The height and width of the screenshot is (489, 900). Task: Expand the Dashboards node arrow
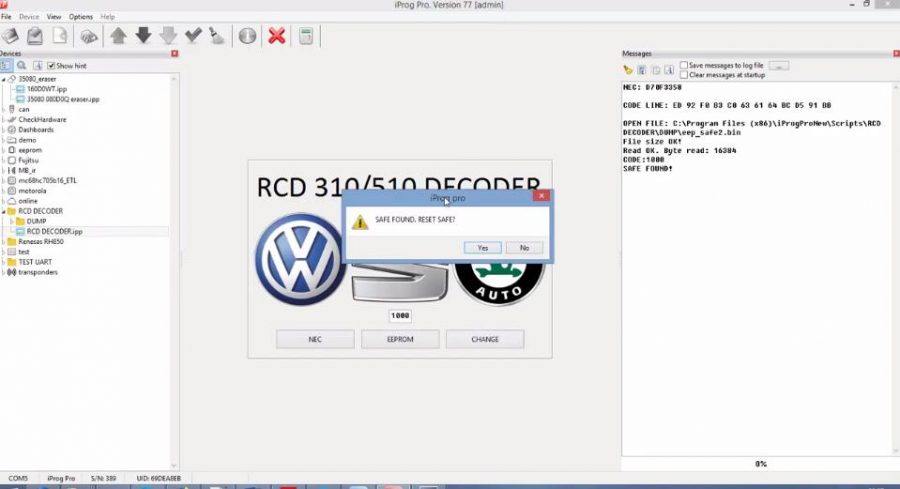pos(3,130)
